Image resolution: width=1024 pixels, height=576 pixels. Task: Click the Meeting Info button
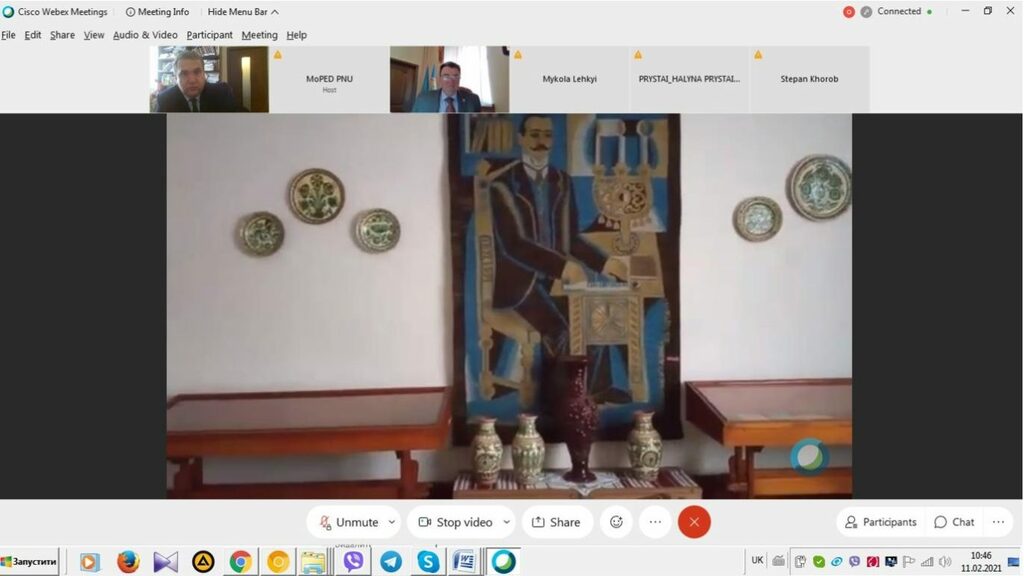click(x=157, y=12)
